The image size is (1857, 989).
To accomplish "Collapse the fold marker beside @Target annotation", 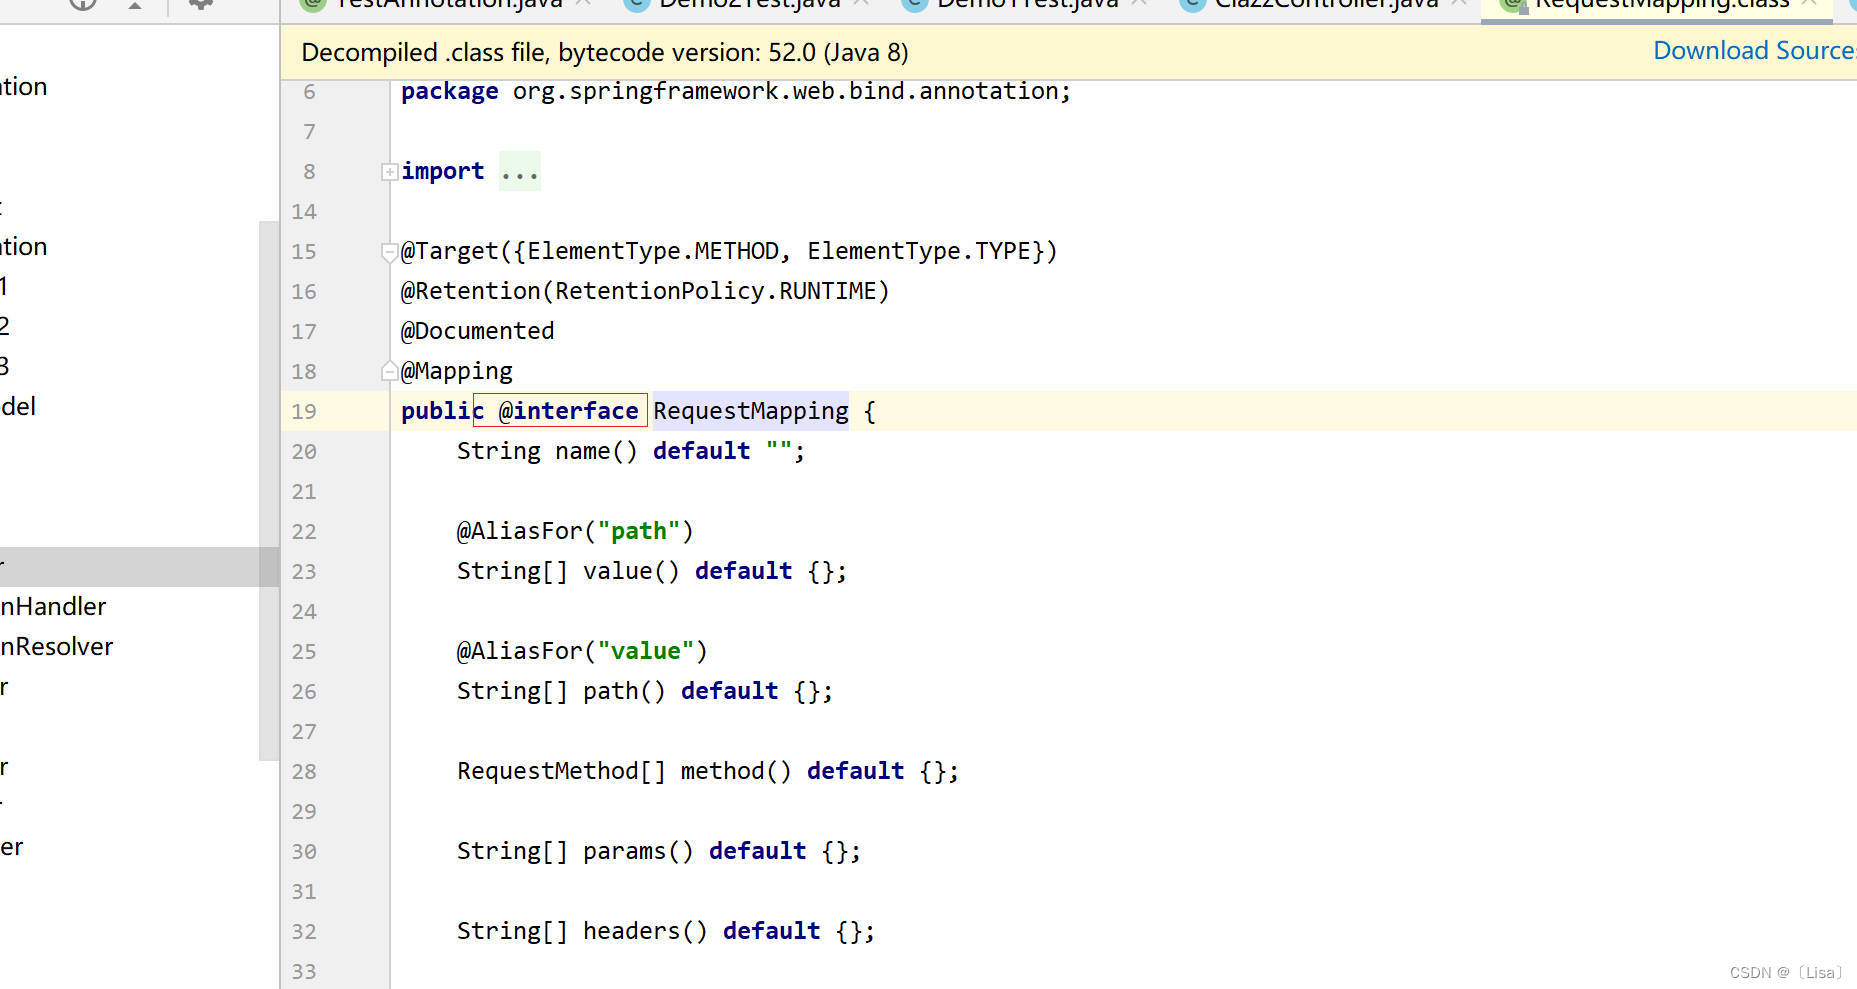I will pyautogui.click(x=389, y=252).
